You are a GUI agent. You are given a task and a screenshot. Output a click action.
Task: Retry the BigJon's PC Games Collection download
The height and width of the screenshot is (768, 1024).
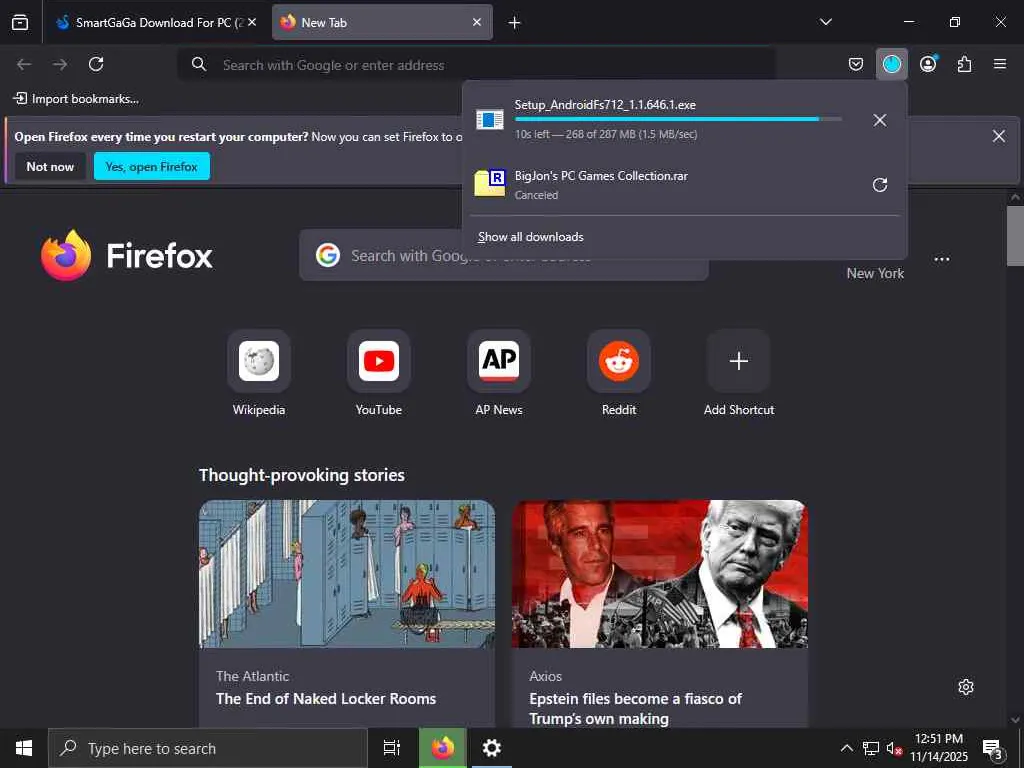click(880, 185)
